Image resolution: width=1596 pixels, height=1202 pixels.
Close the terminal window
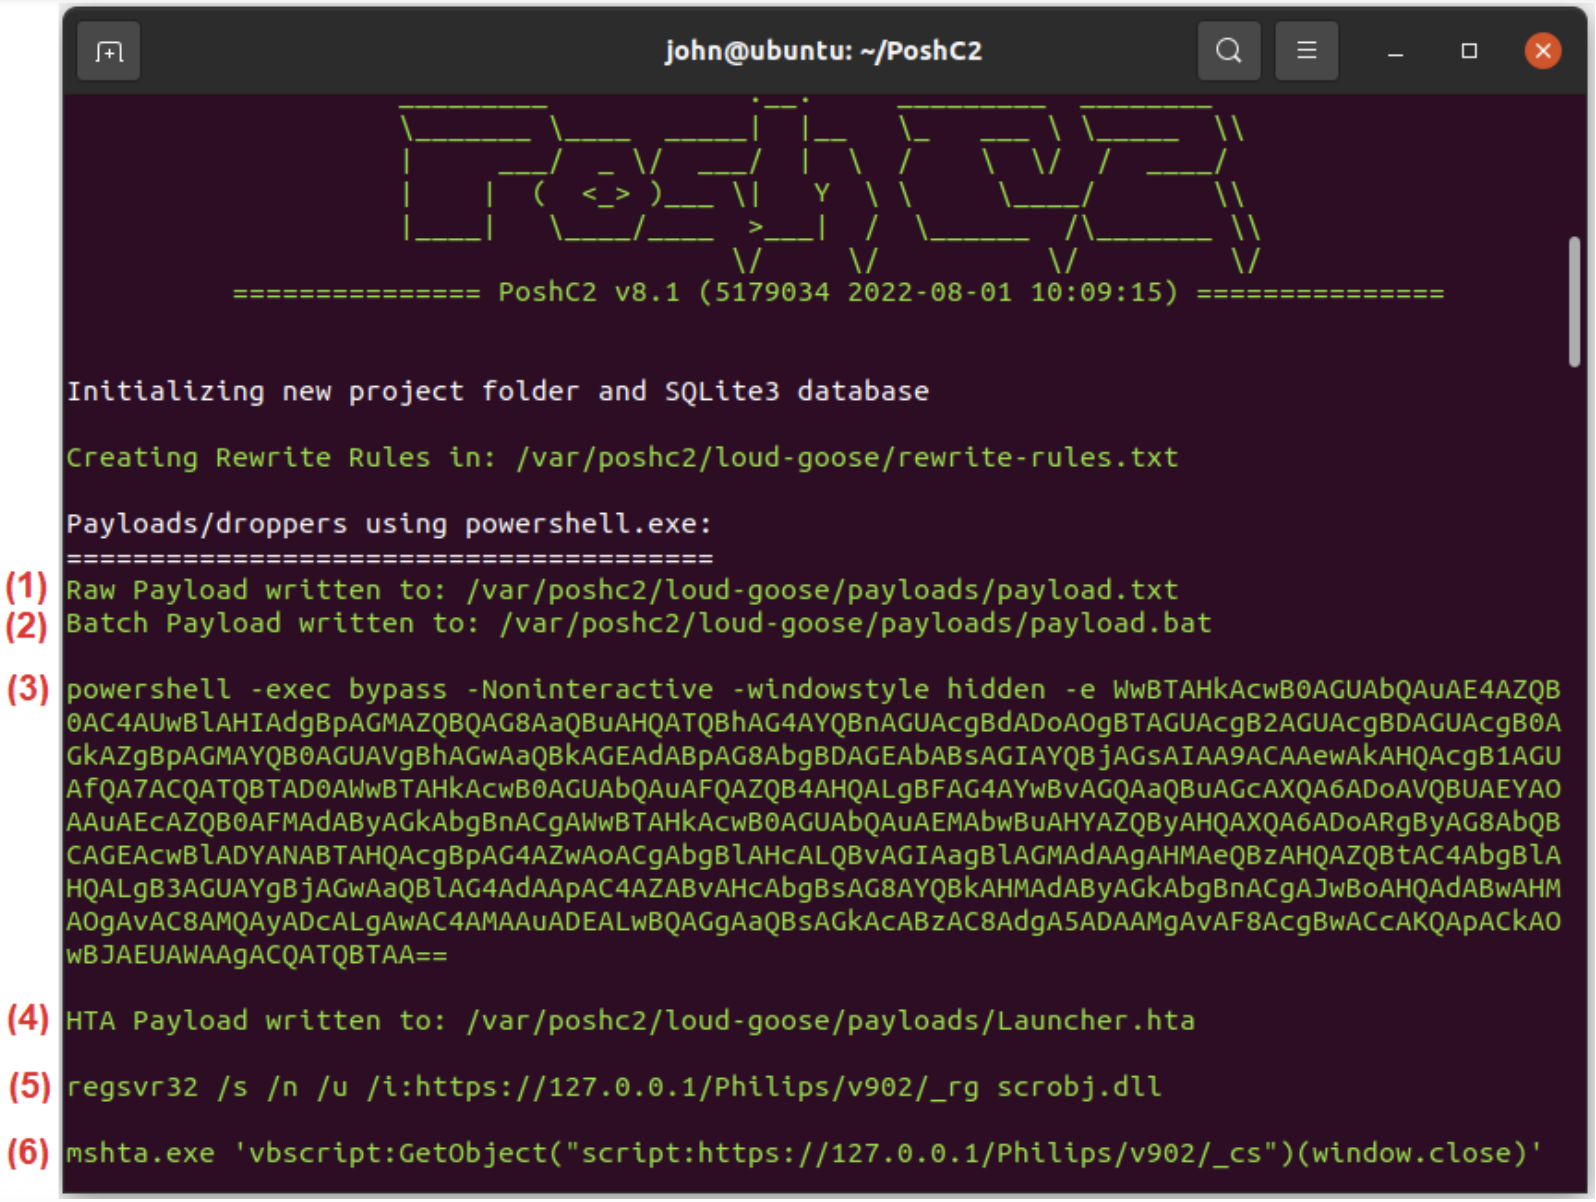(x=1543, y=50)
